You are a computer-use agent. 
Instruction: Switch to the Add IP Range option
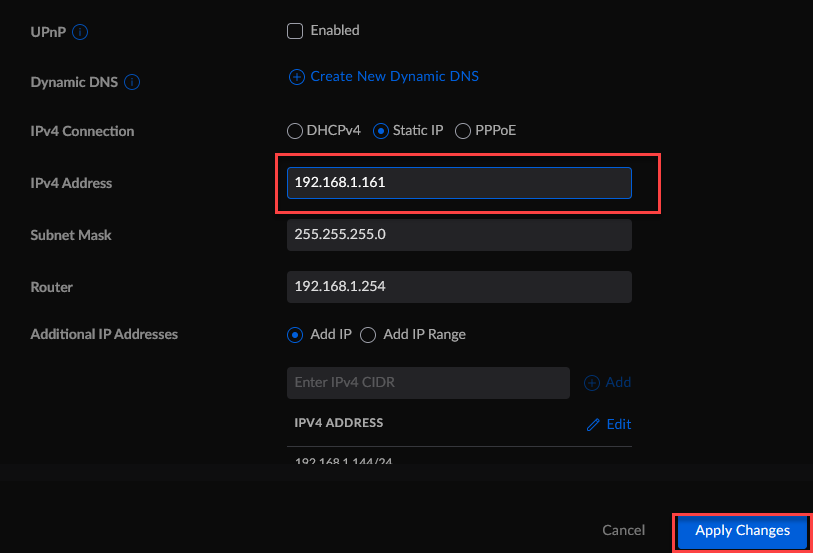click(367, 335)
